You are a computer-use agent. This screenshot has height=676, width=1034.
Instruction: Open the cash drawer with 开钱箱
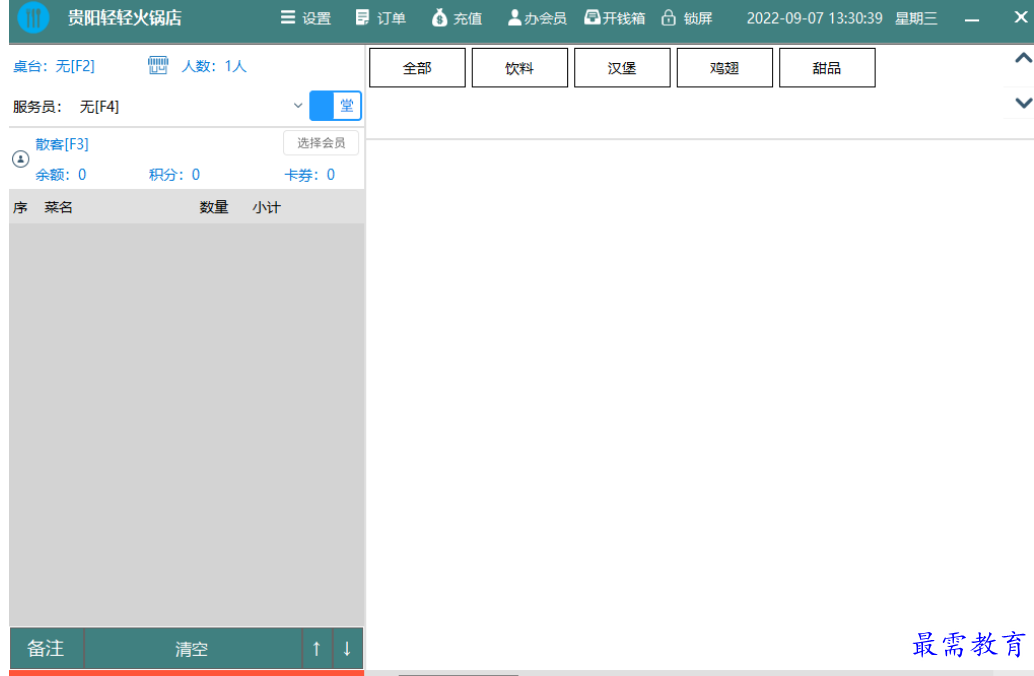pos(615,18)
